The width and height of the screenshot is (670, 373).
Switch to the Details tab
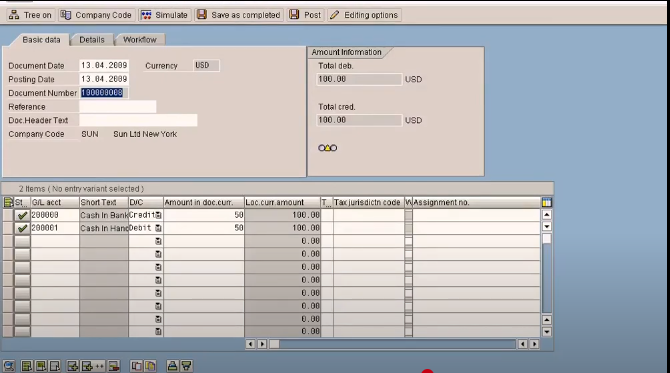coord(92,40)
